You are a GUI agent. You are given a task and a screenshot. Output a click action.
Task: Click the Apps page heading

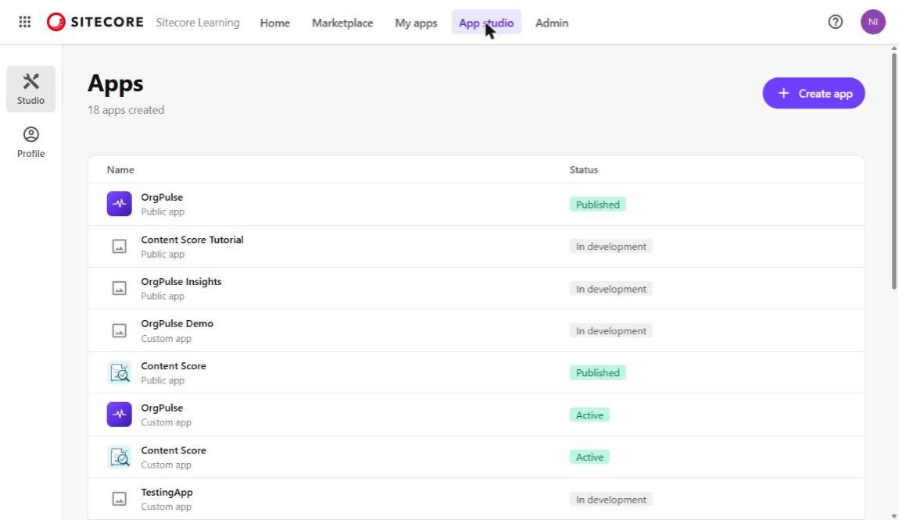(115, 83)
